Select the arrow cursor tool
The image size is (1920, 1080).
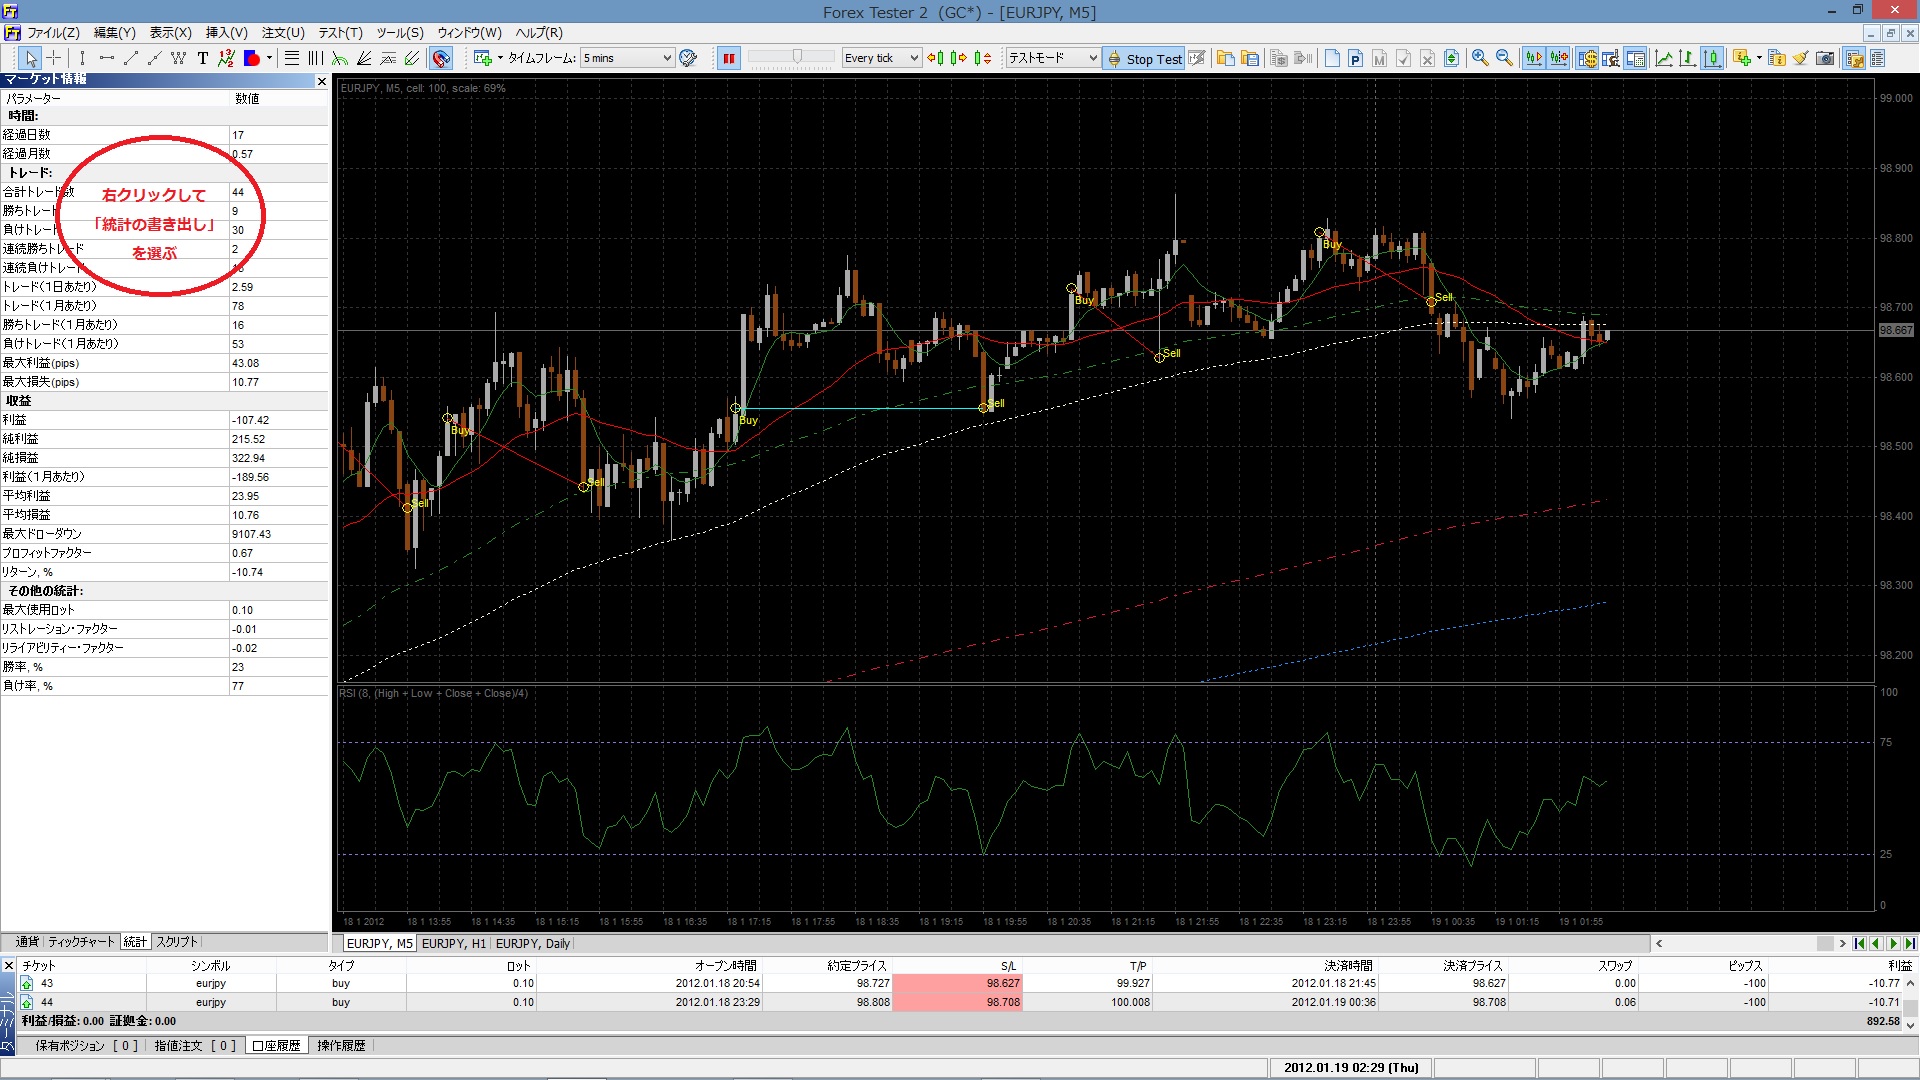30,58
